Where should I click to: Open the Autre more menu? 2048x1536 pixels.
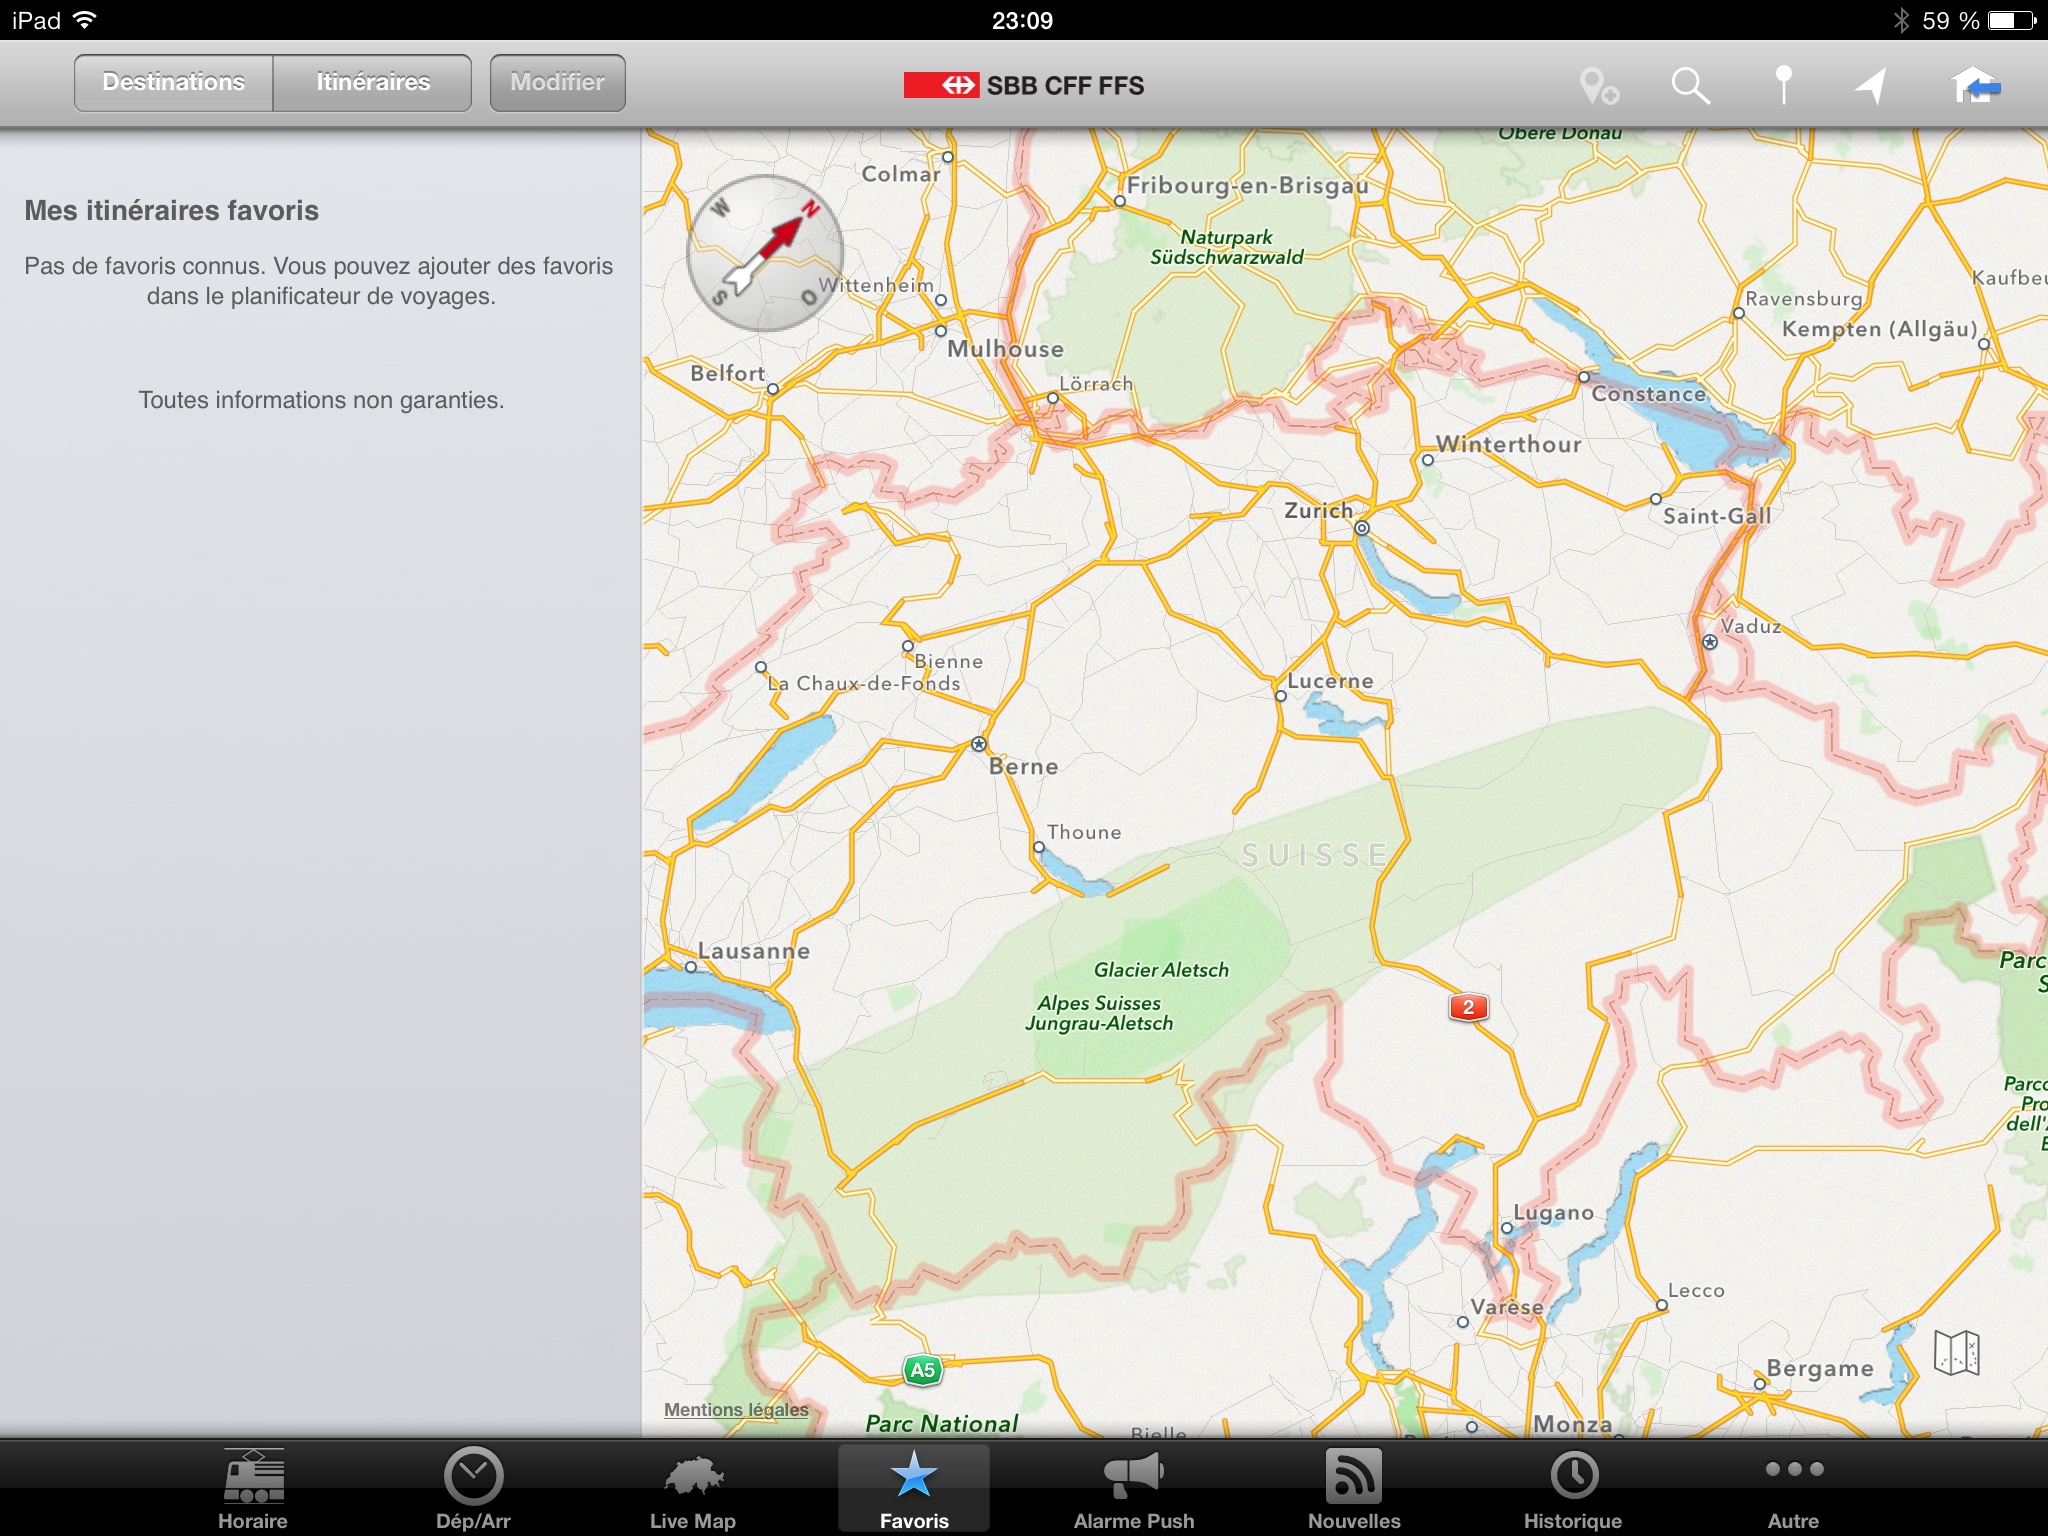(1793, 1488)
